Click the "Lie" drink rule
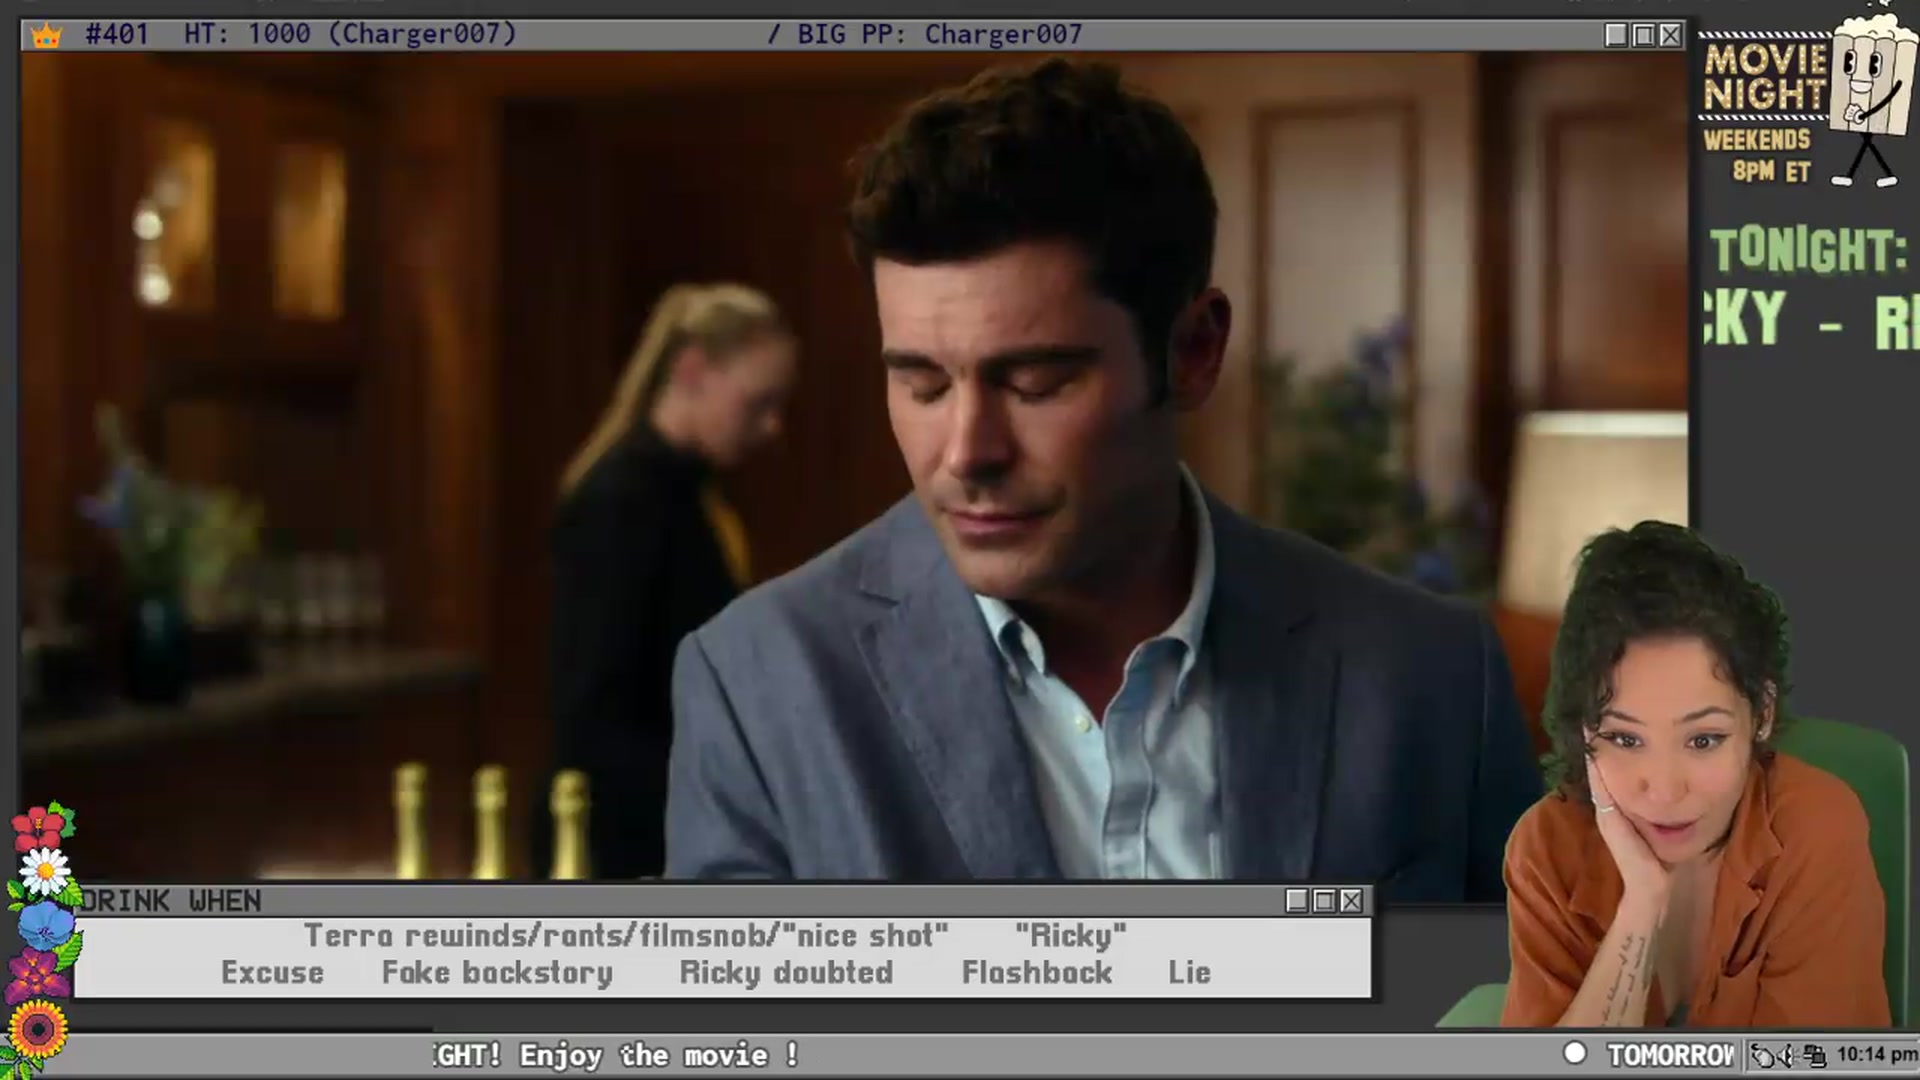Screen dimensions: 1920x1080 click(x=1189, y=973)
